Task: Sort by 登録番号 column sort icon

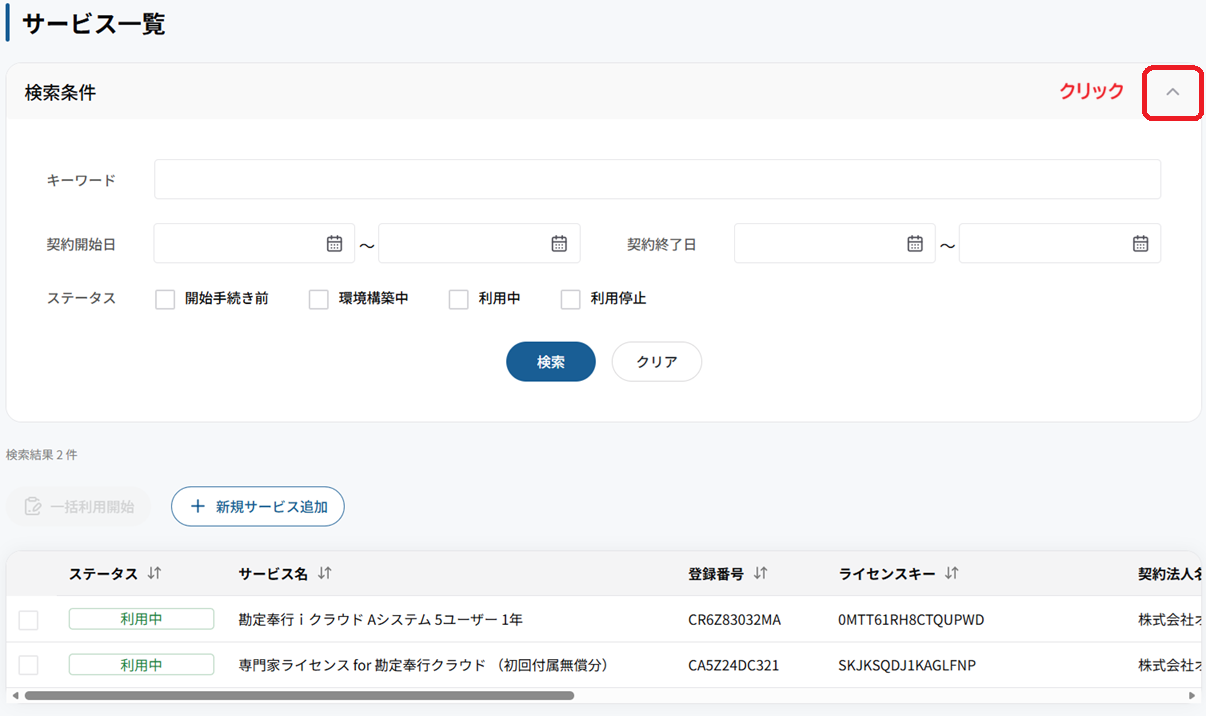Action: click(x=760, y=573)
